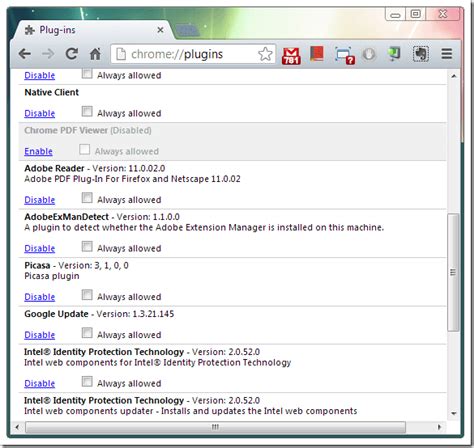Viewport: 474px width, 448px height.
Task: Open a new tab
Action: (187, 30)
